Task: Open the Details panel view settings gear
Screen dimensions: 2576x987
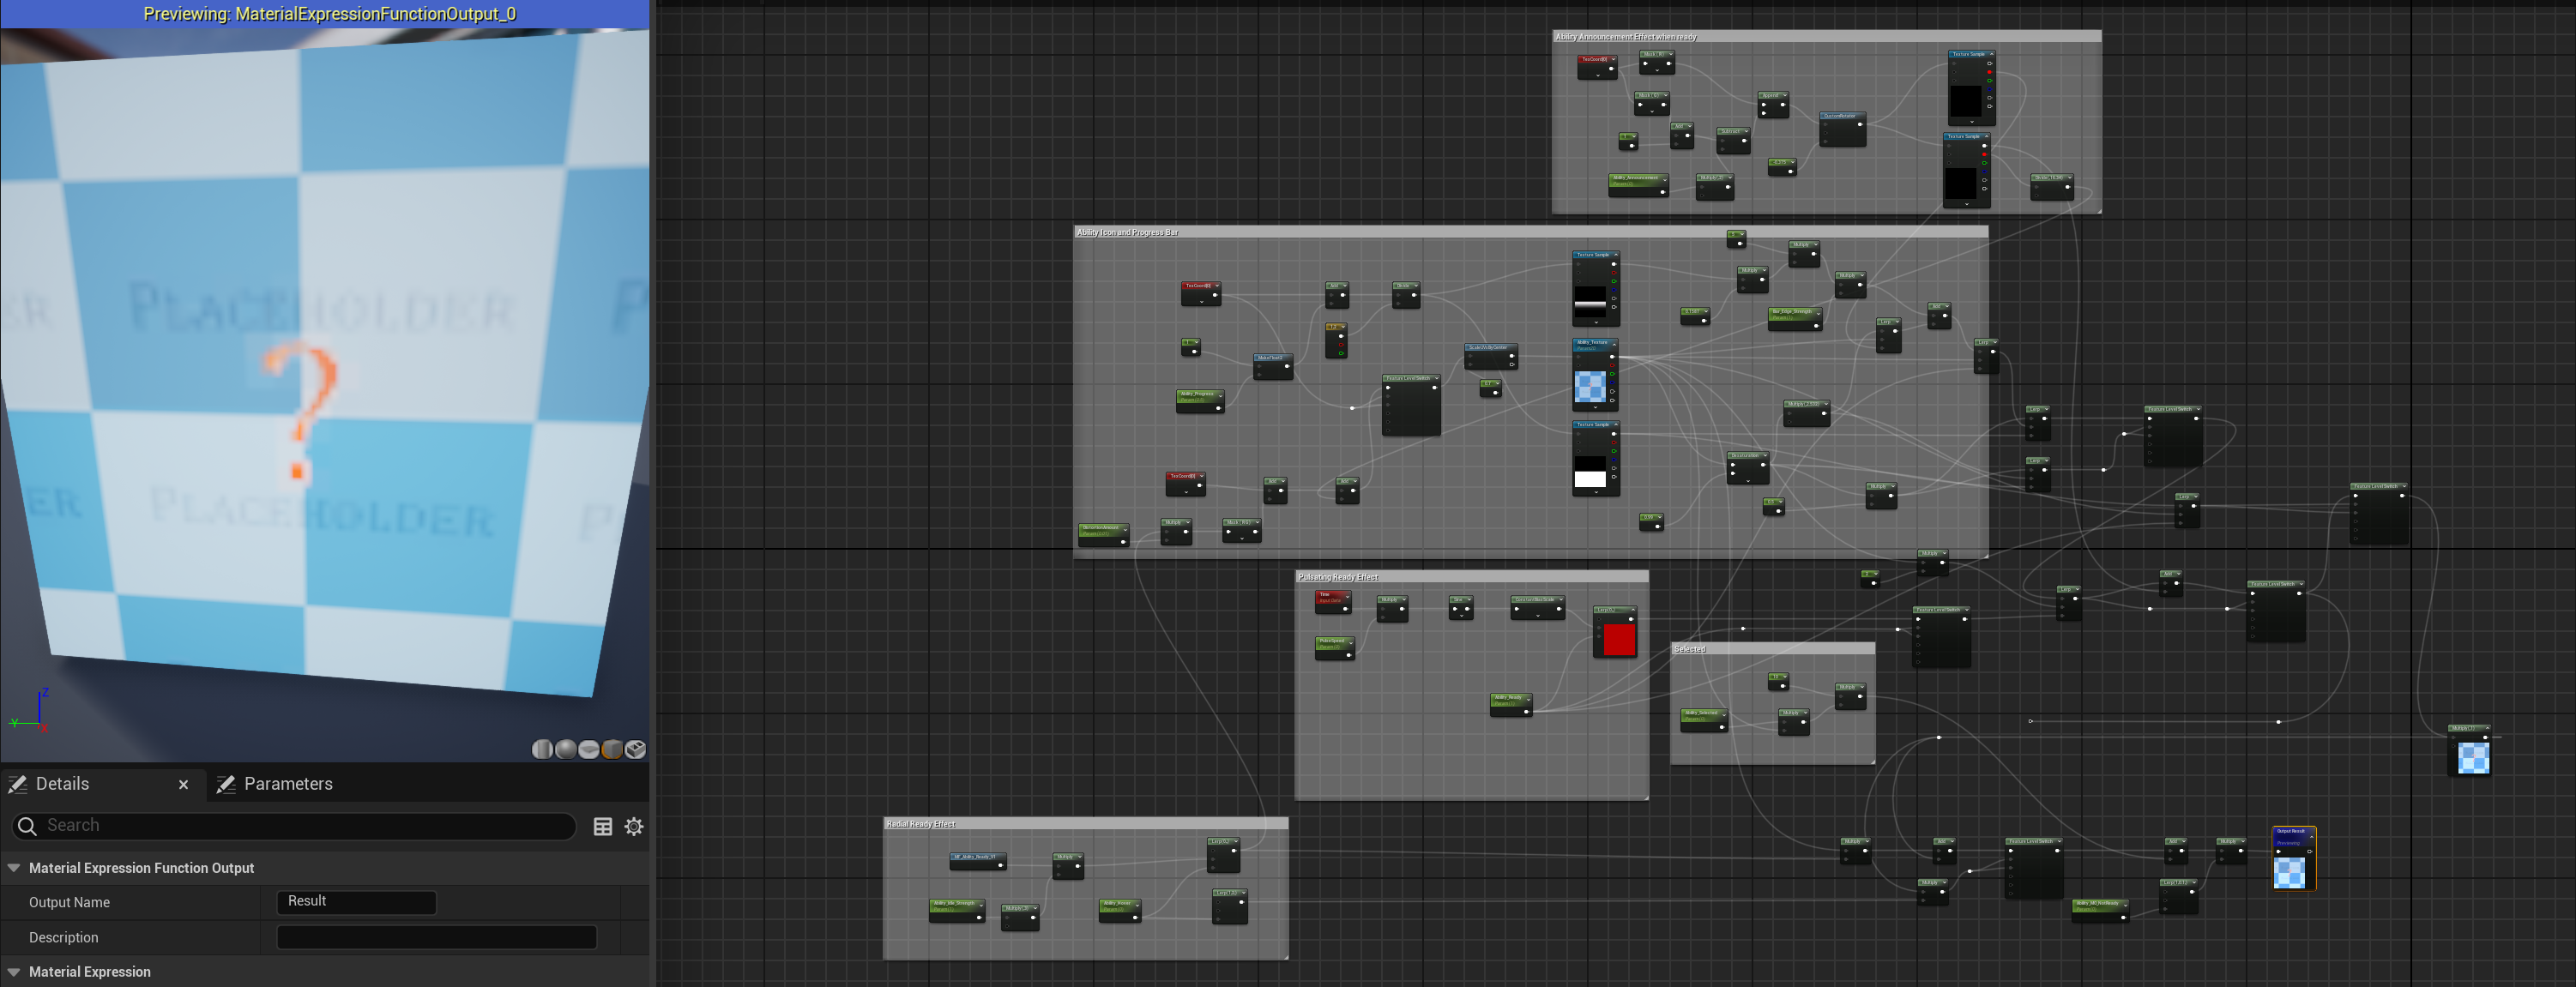Action: 634,826
